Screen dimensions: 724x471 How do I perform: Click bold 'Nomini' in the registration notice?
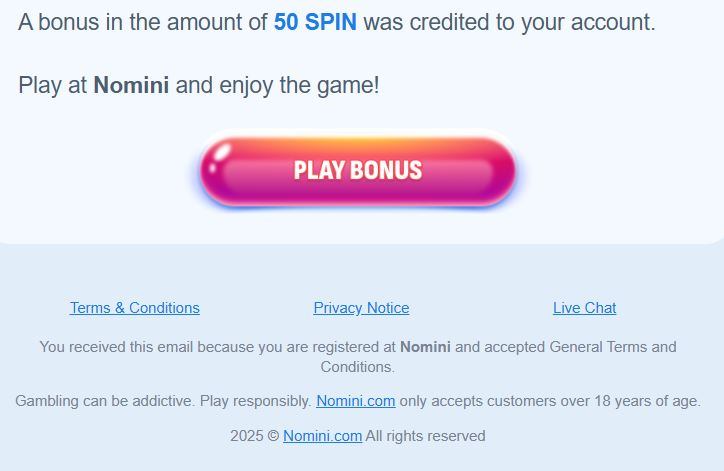pos(425,347)
